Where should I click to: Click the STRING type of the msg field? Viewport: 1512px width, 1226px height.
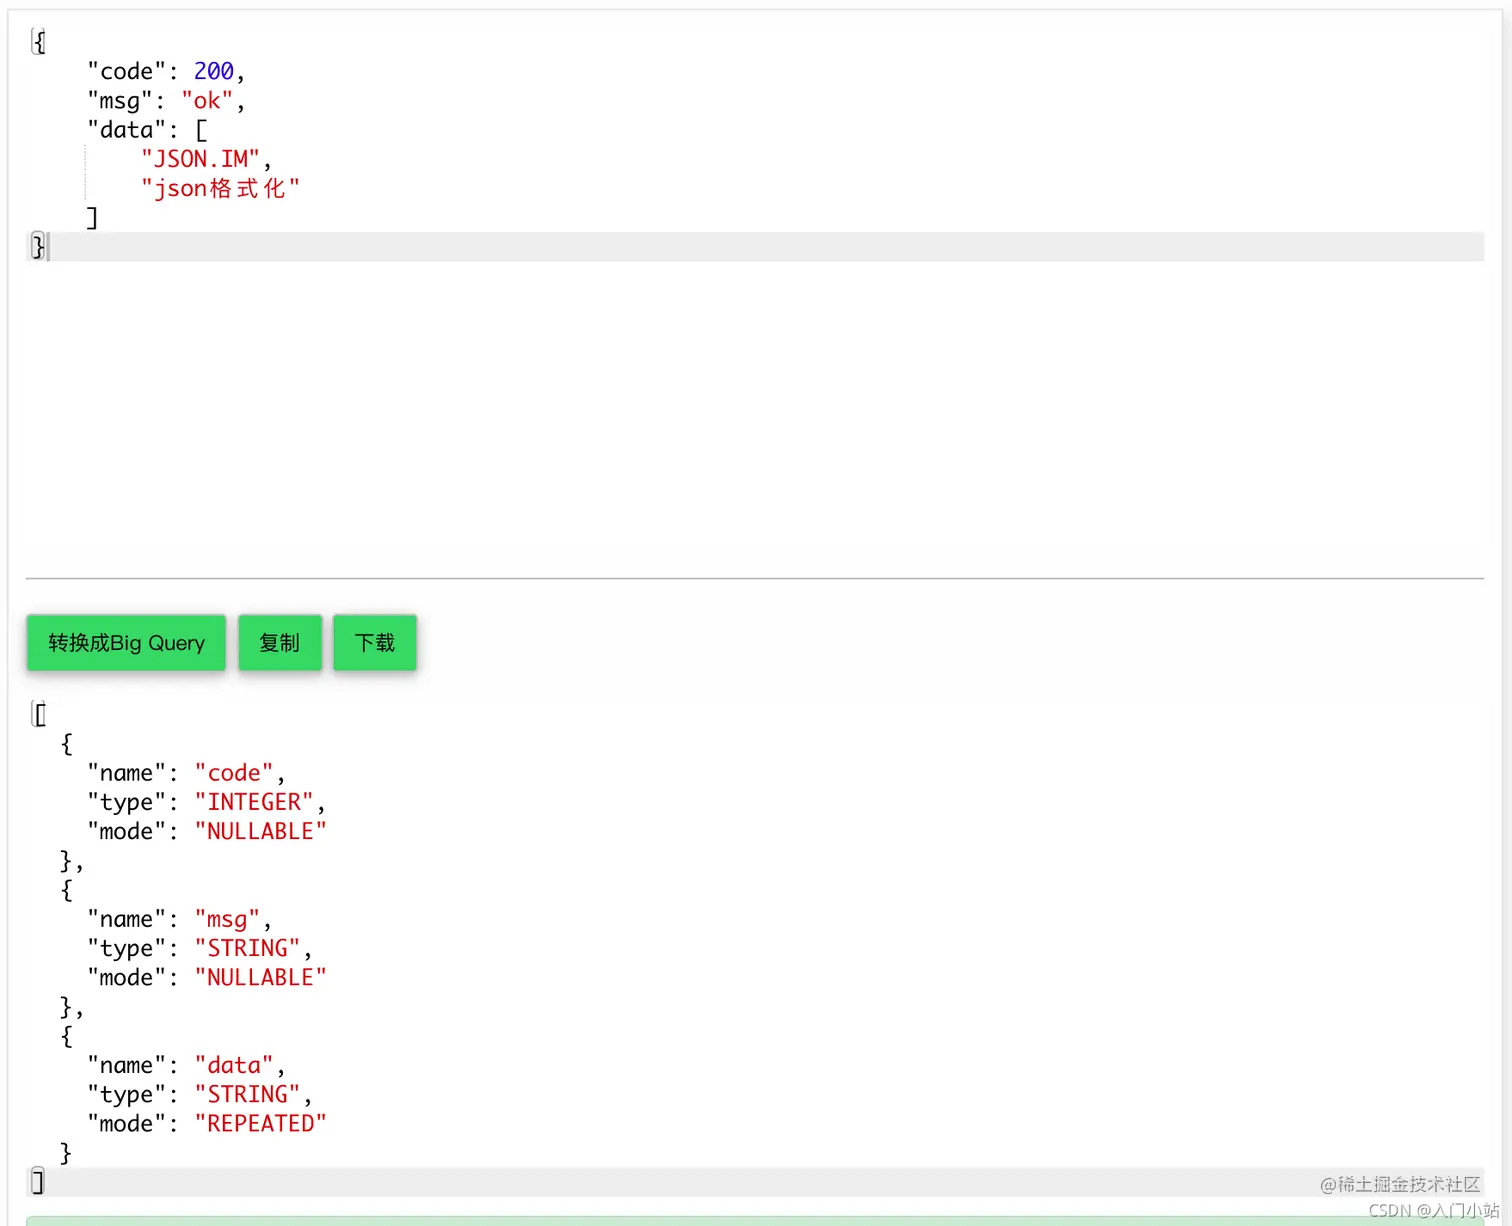click(247, 948)
